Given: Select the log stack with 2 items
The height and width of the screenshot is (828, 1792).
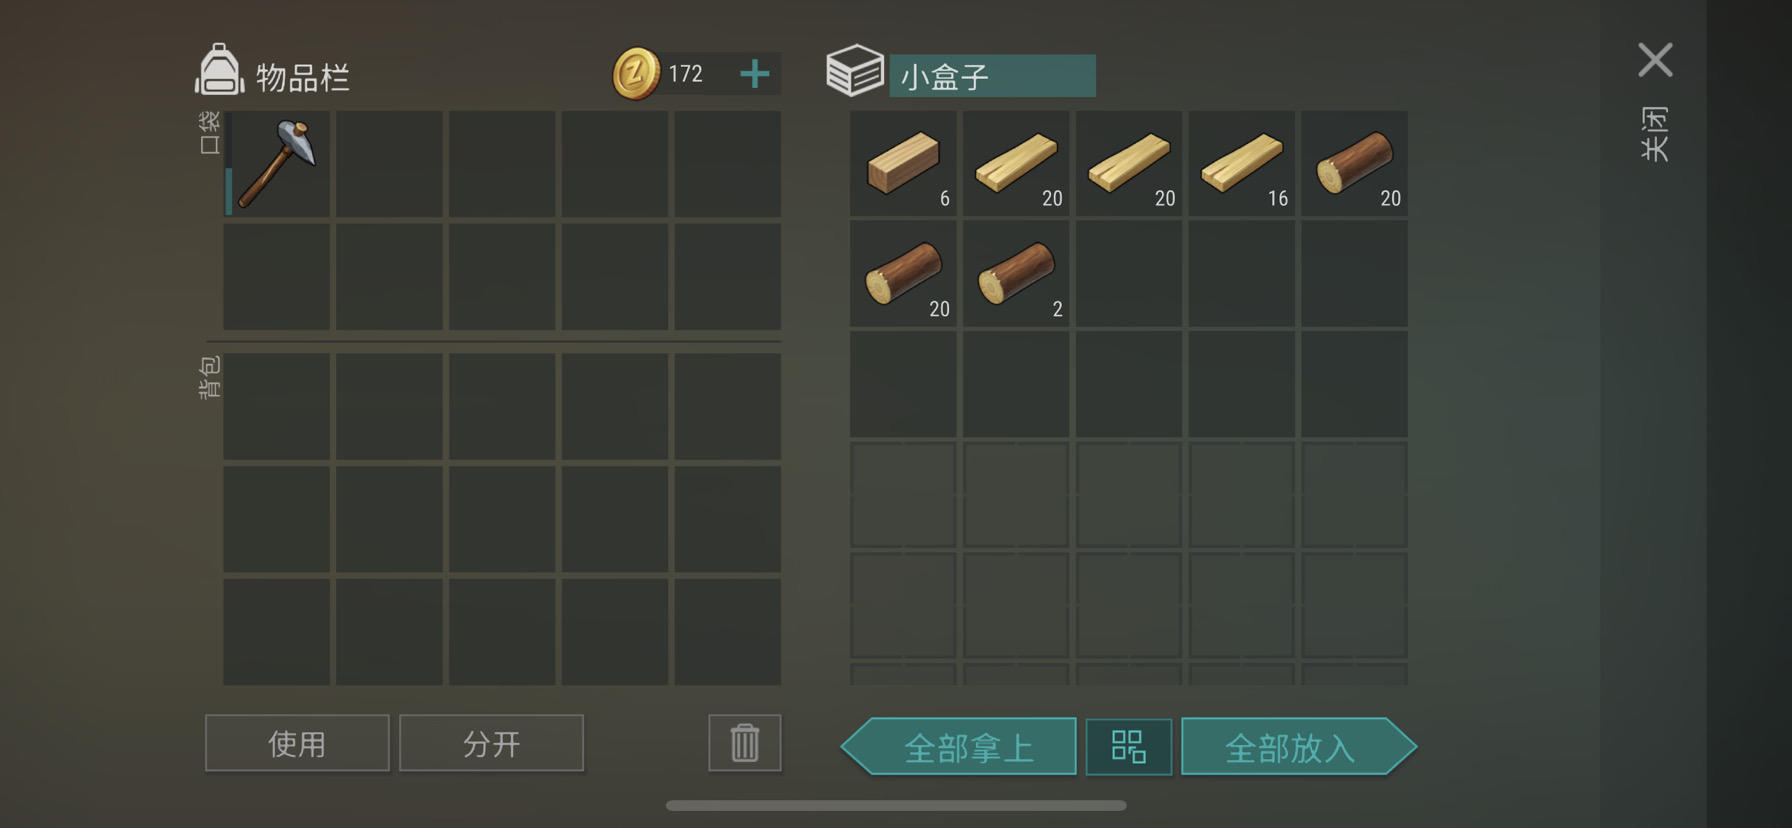Looking at the screenshot, I should click(x=1016, y=274).
